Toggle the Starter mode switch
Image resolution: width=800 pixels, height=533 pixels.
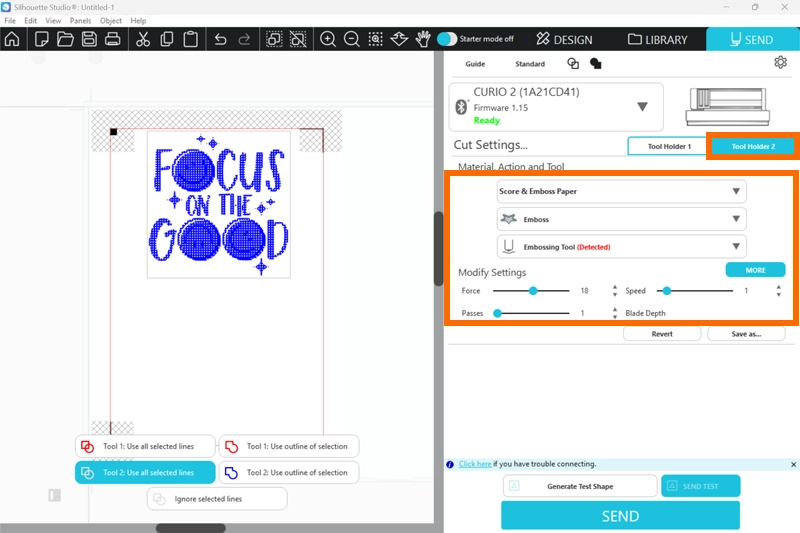(447, 39)
